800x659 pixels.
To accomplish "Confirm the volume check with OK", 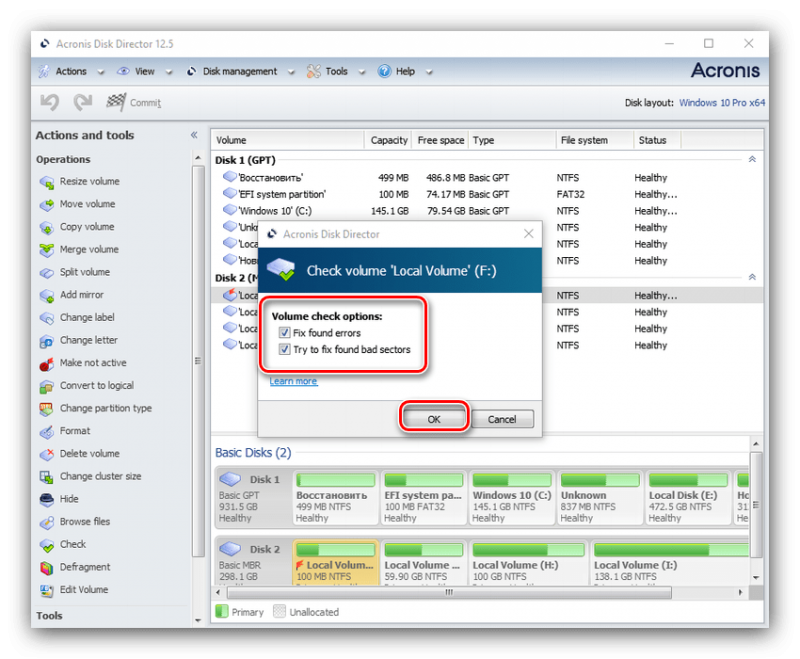I will pos(434,419).
